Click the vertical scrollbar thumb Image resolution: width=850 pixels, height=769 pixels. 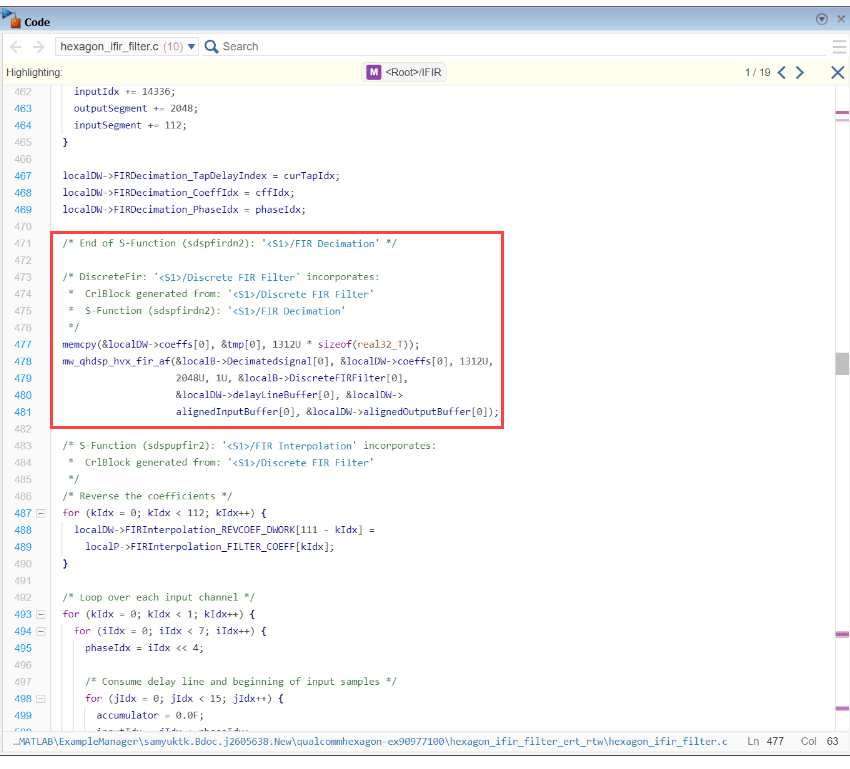coord(842,364)
